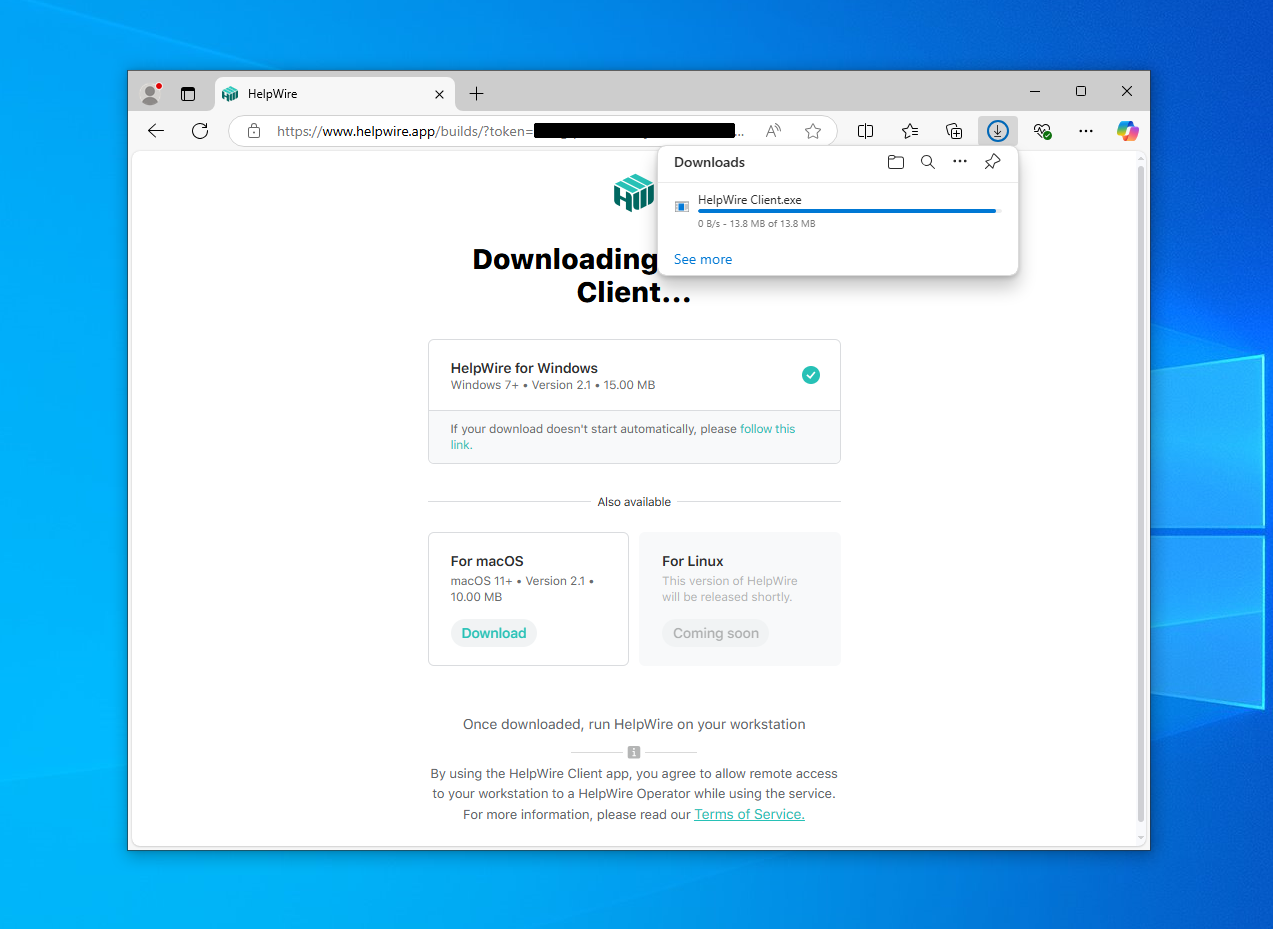Viewport: 1273px width, 929px height.
Task: Click the Downloads panel title
Action: point(710,162)
